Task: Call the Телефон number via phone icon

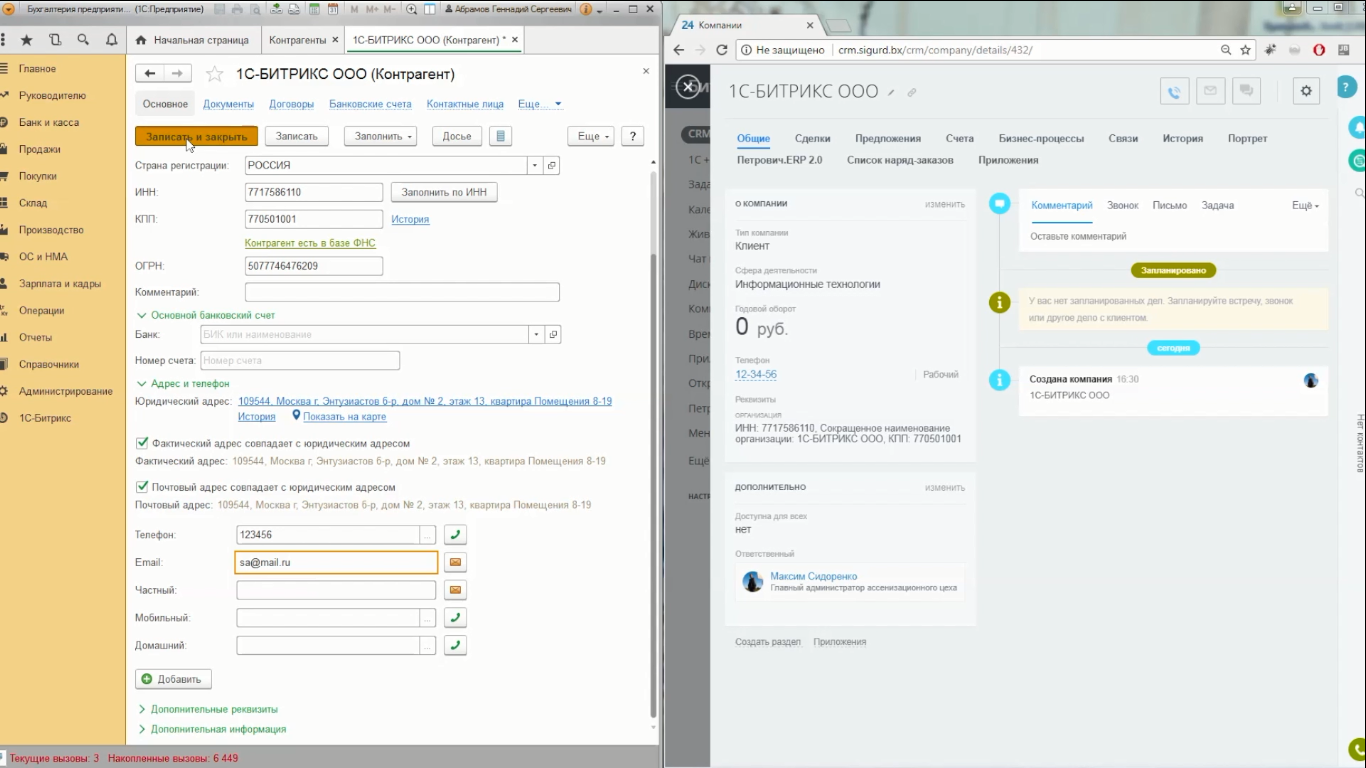Action: pyautogui.click(x=455, y=535)
